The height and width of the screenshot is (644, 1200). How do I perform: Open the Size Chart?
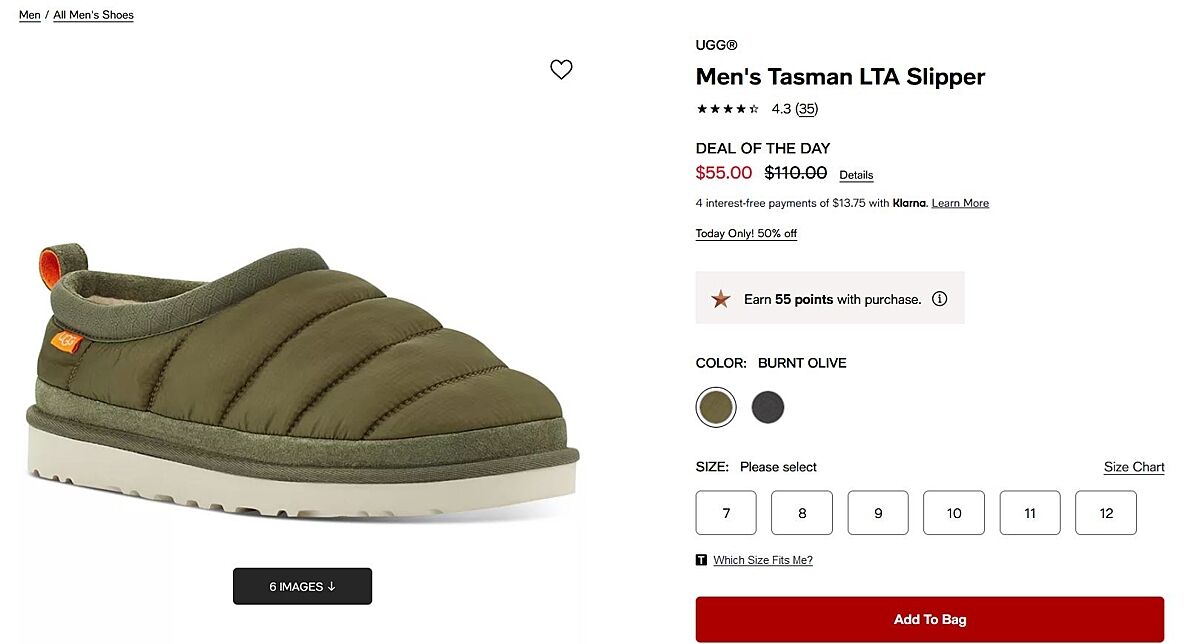(x=1134, y=467)
